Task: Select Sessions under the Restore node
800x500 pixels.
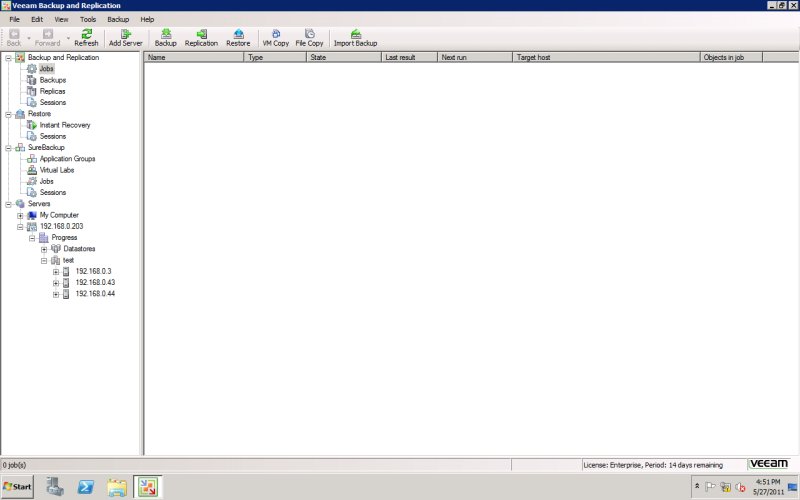Action: (x=53, y=136)
